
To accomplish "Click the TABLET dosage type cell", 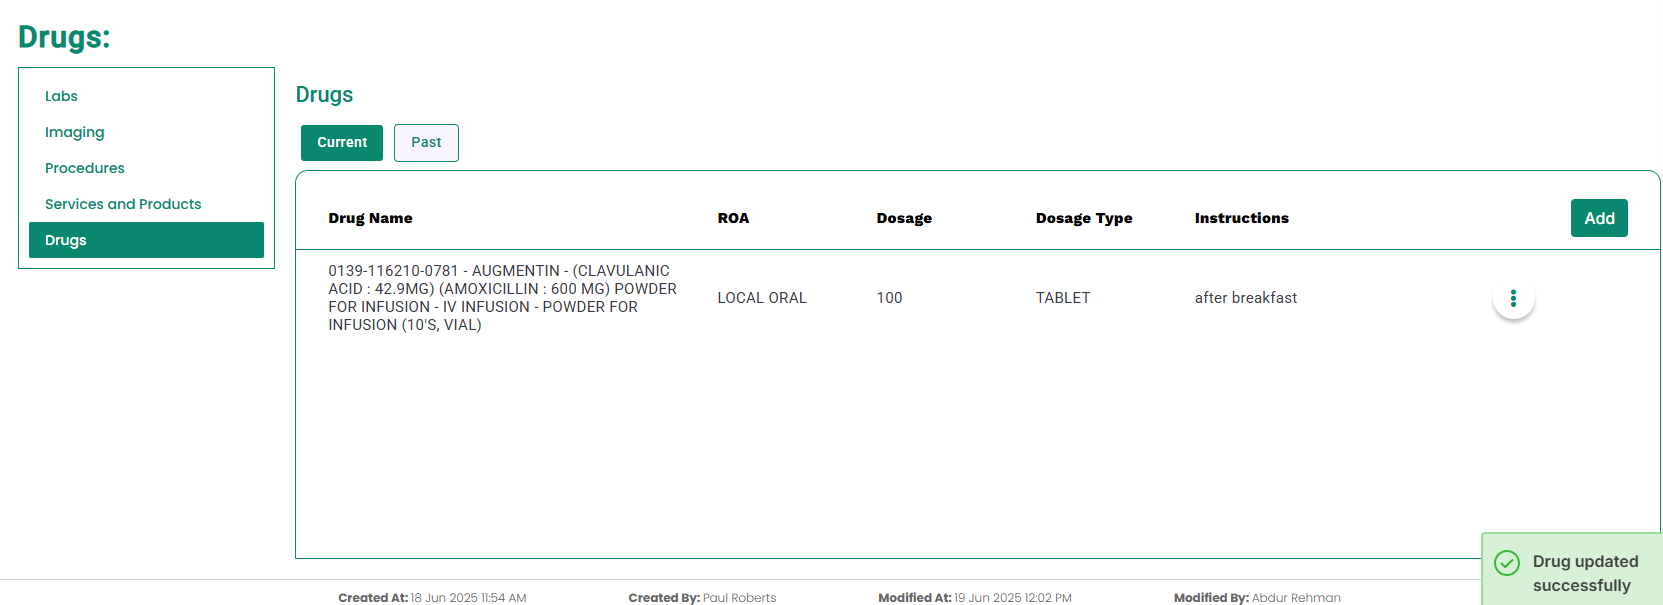I will (x=1063, y=298).
